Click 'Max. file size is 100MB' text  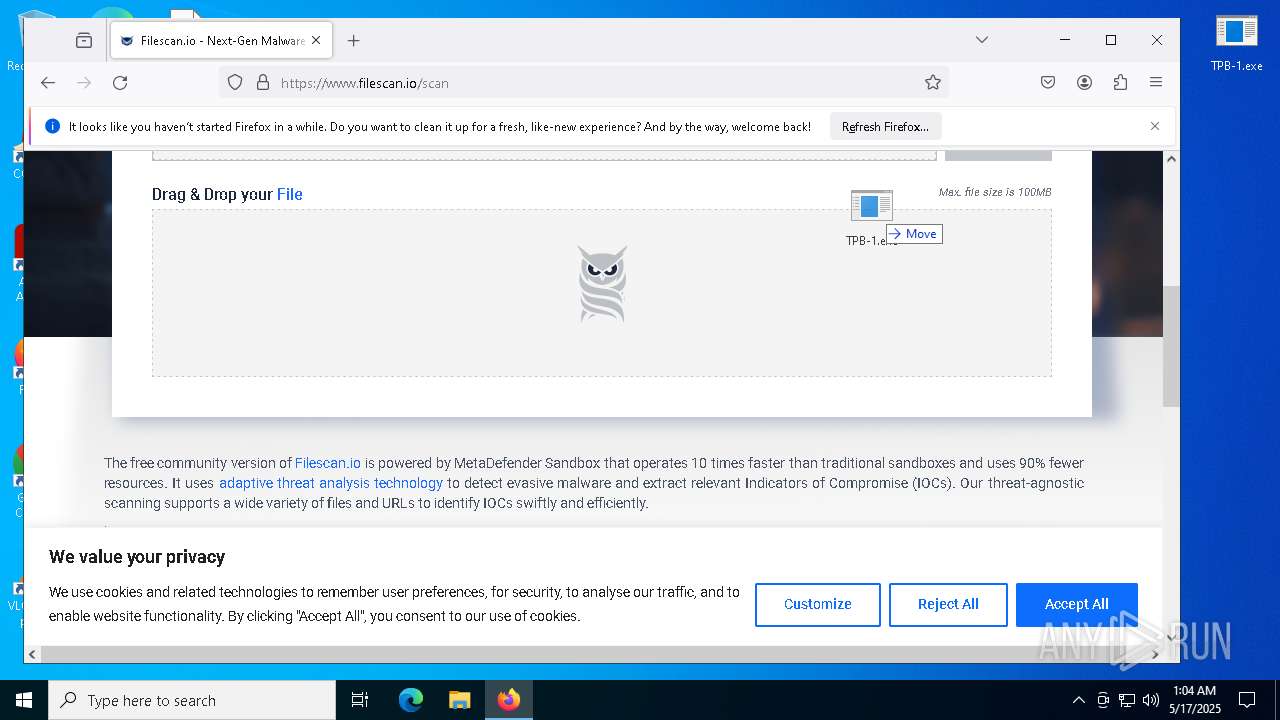point(995,192)
